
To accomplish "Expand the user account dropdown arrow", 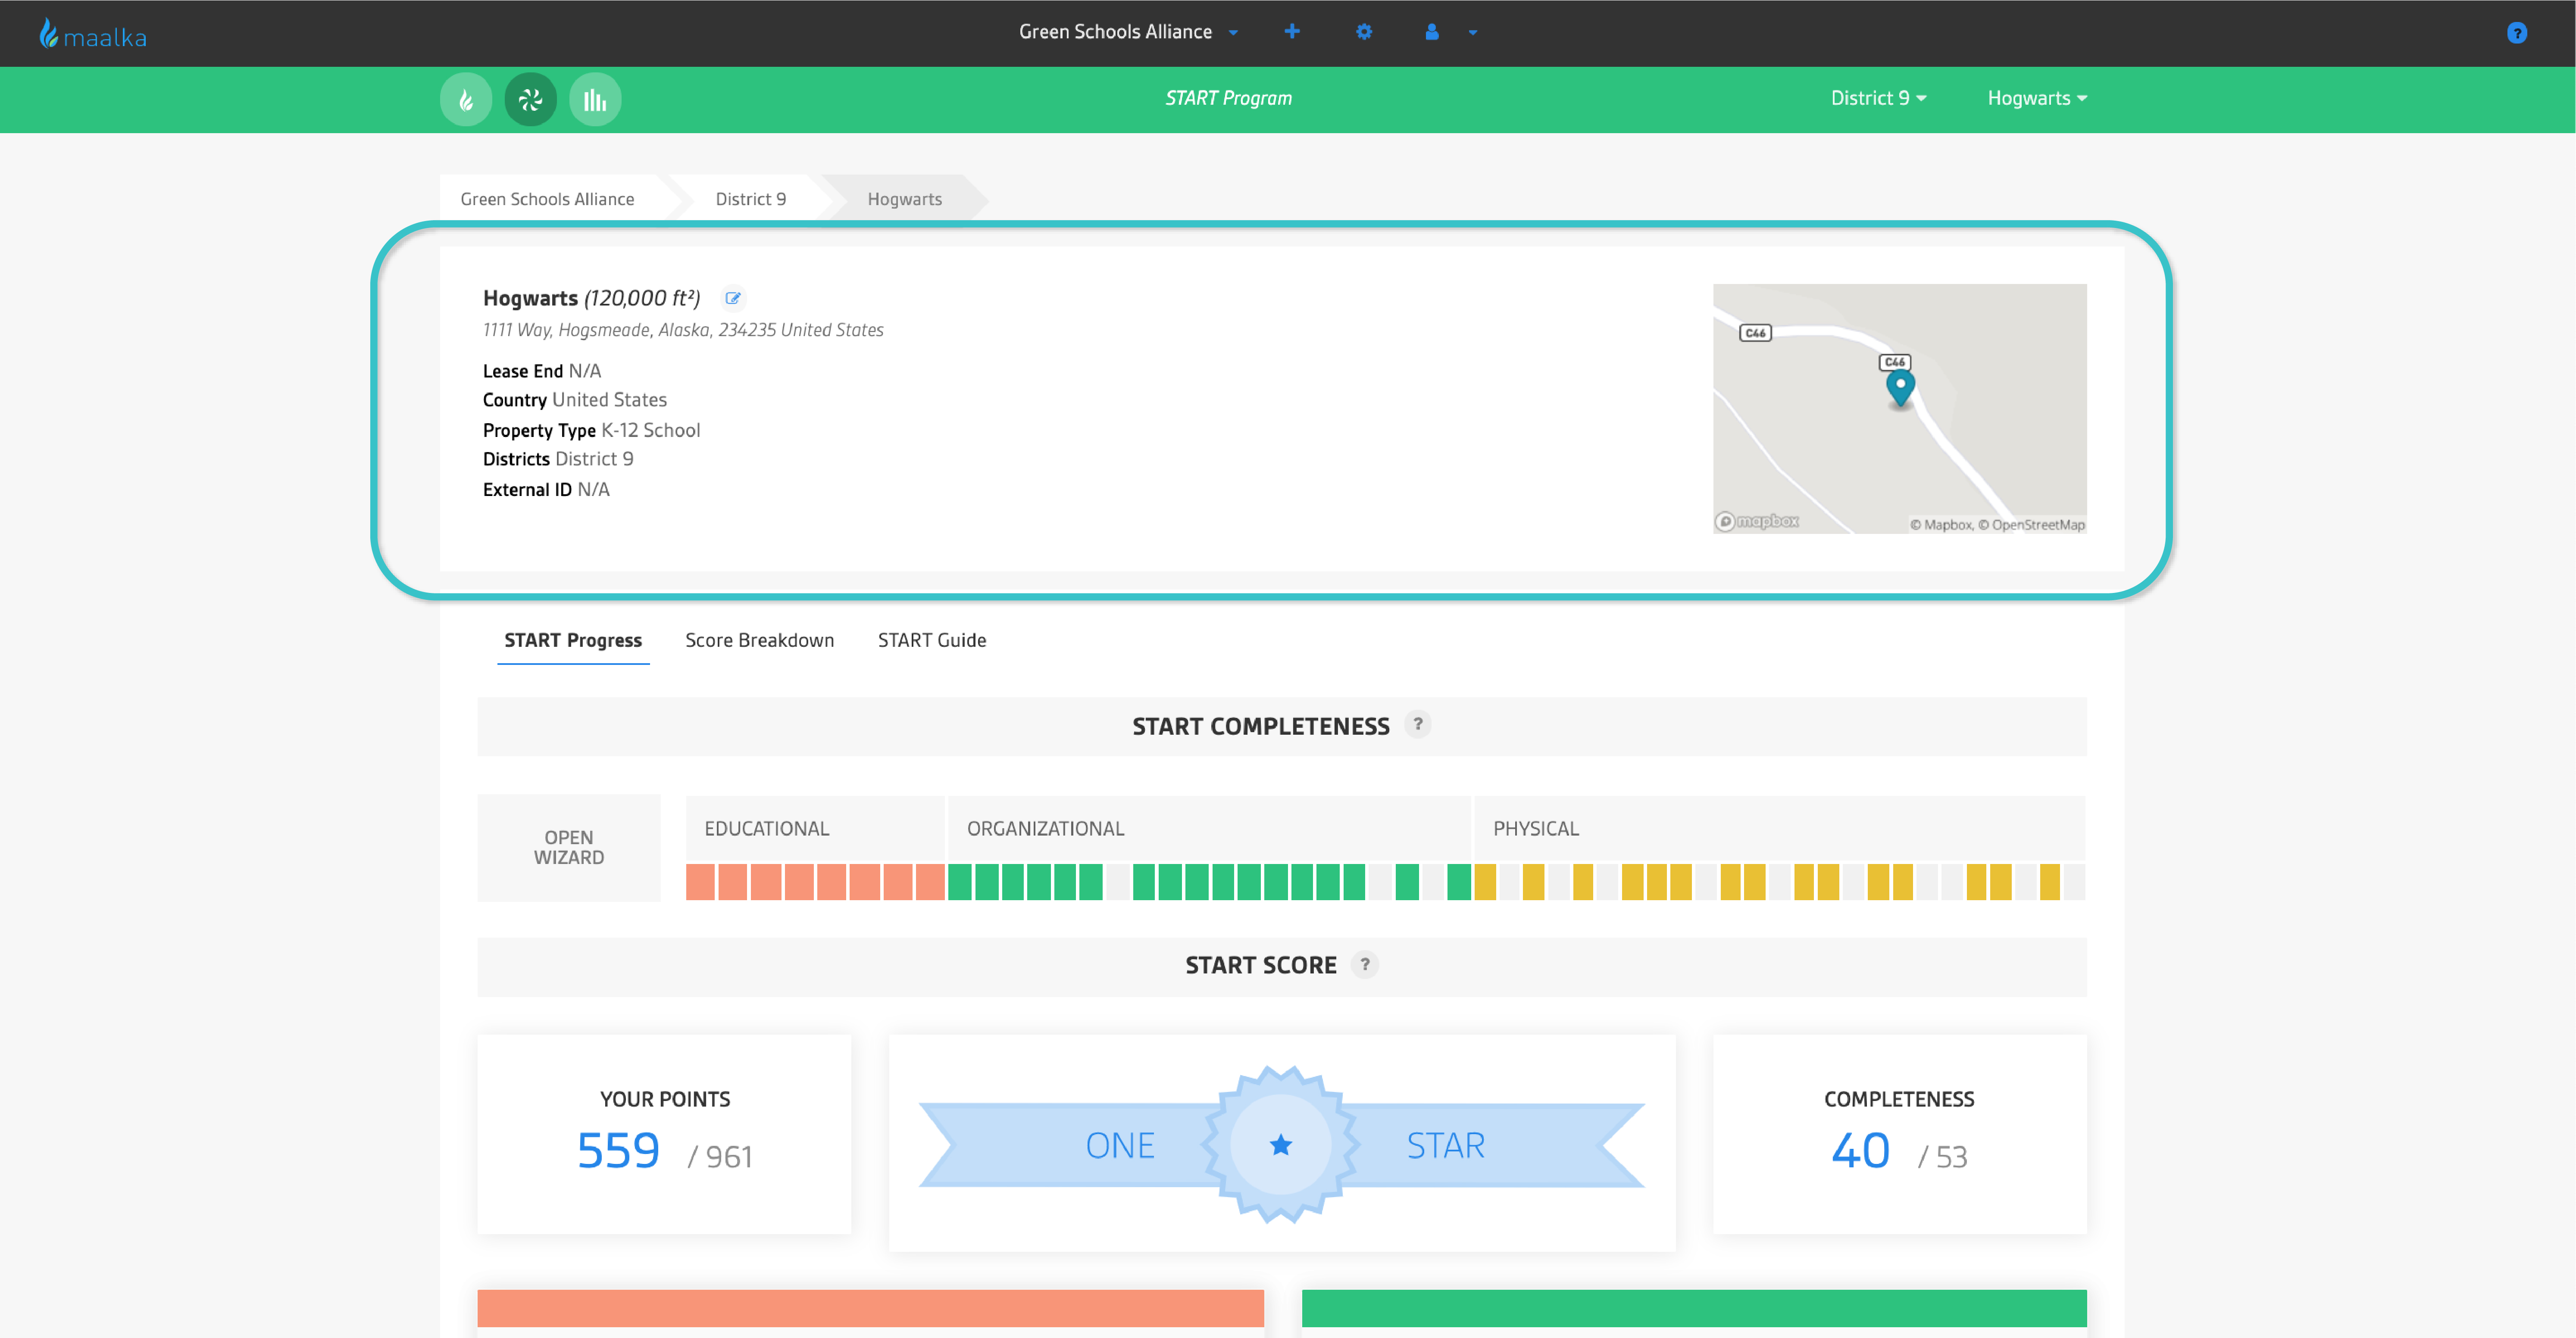I will 1473,33.
